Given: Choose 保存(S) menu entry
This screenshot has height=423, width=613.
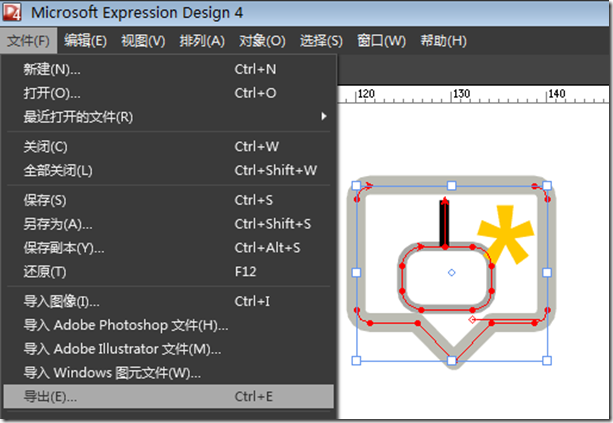Looking at the screenshot, I should click(x=168, y=200).
